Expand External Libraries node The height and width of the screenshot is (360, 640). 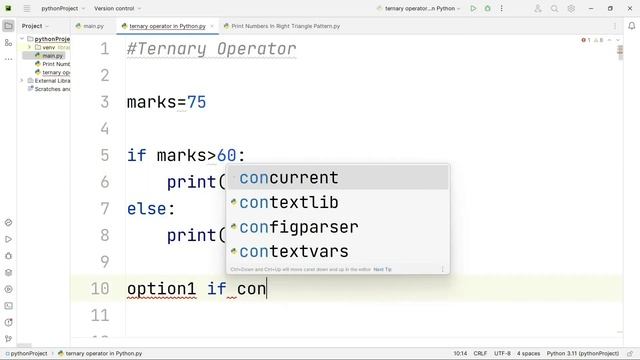(x=22, y=81)
